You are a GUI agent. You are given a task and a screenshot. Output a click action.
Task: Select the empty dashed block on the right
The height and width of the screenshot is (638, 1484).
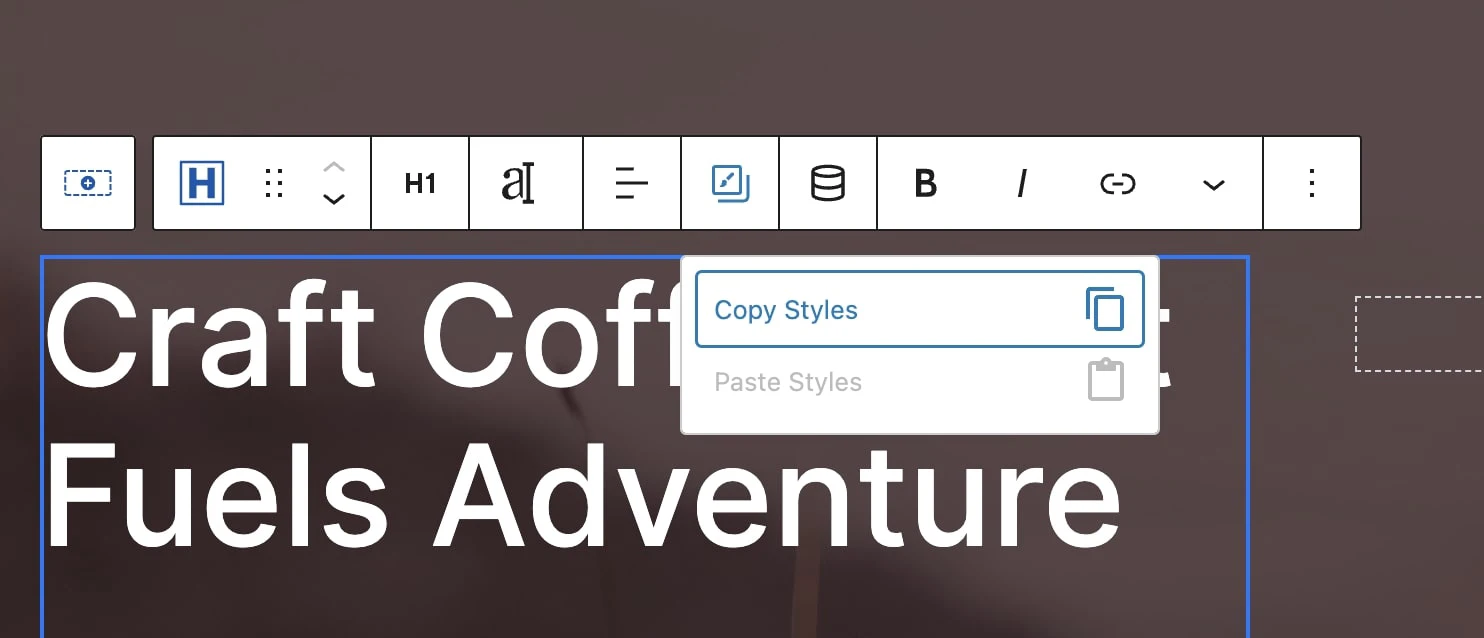pos(1420,334)
